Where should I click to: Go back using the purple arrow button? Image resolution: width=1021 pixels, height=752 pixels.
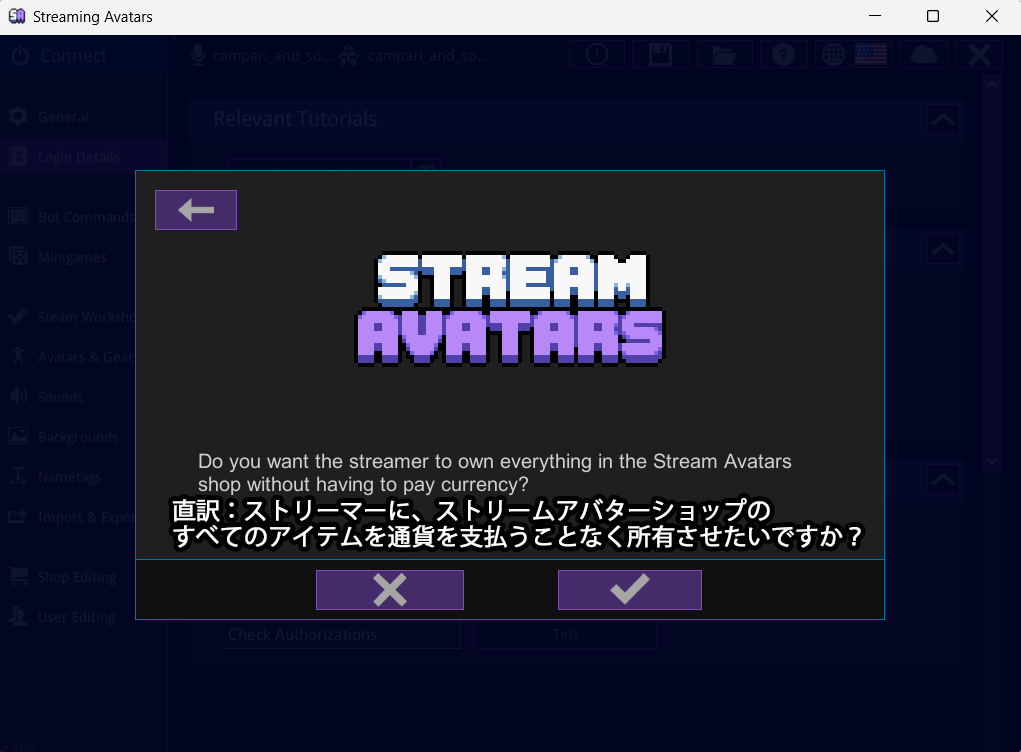click(195, 209)
